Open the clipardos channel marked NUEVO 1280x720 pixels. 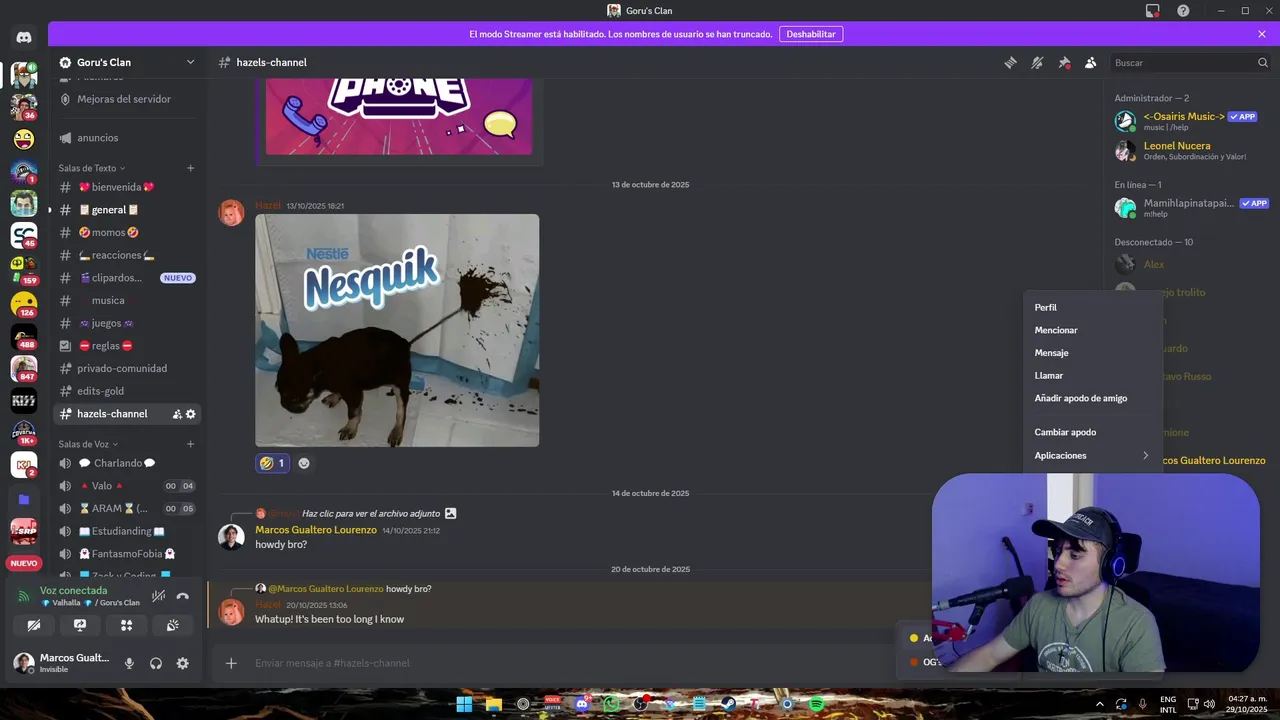pos(126,278)
